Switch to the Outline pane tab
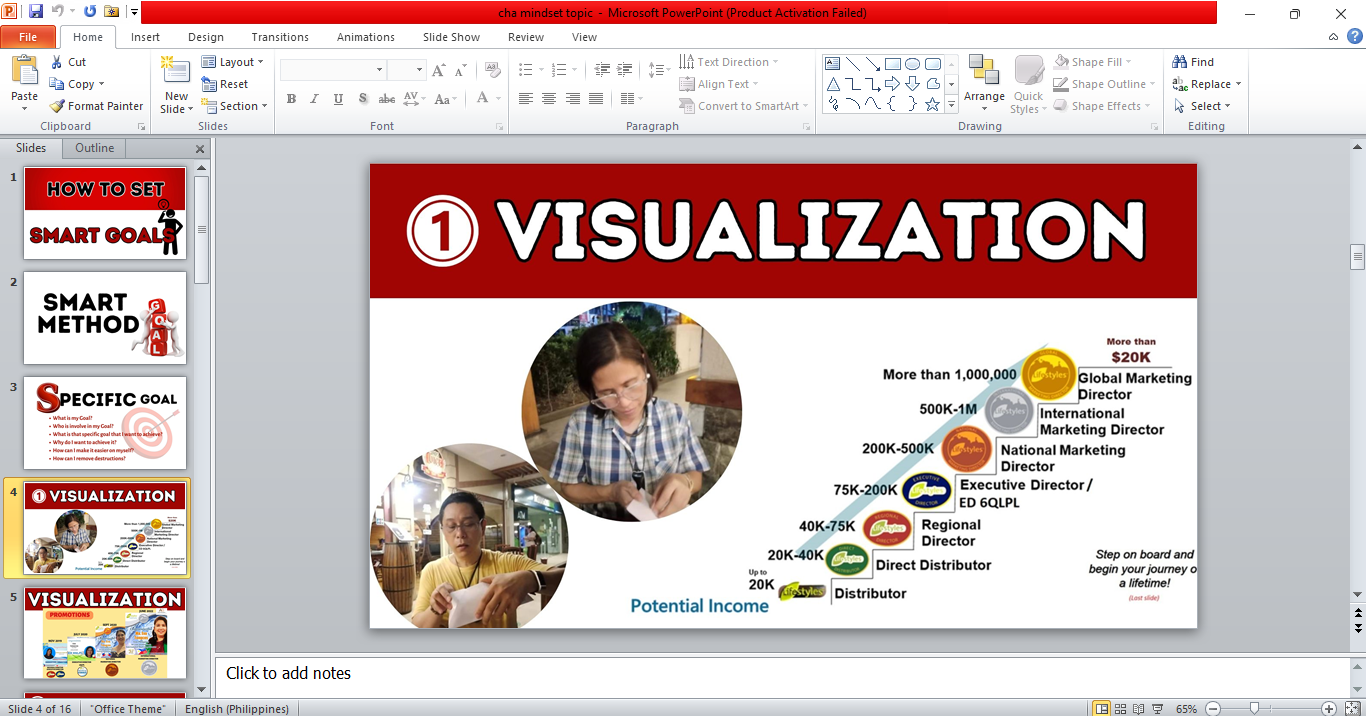This screenshot has width=1366, height=716. (x=95, y=148)
